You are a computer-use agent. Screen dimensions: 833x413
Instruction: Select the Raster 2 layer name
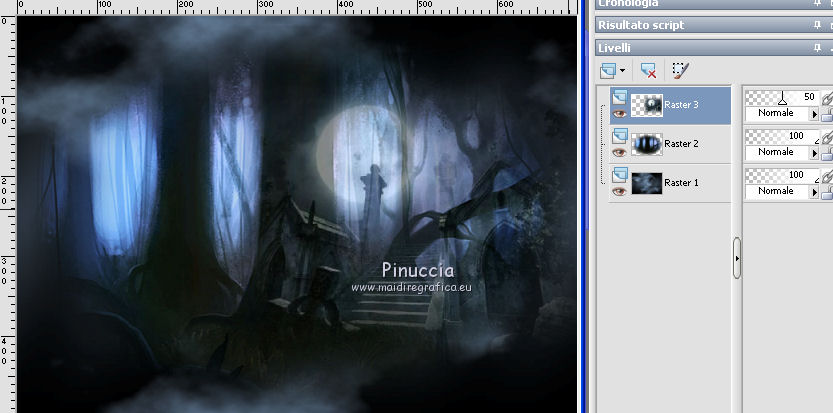pyautogui.click(x=681, y=144)
